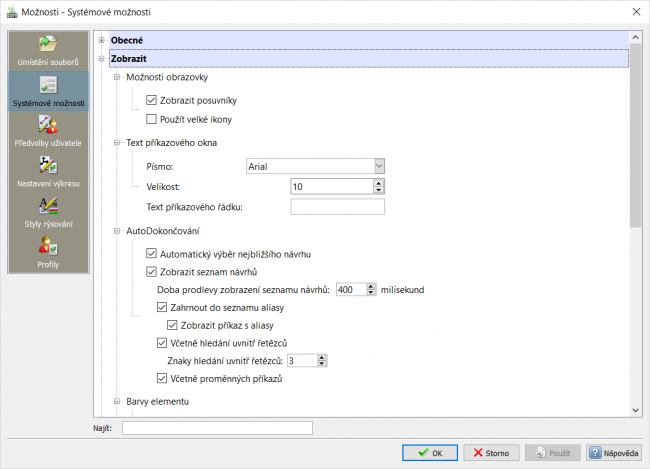Viewport: 650px width, 469px height.
Task: Click the Text příkazového řádku field
Action: 337,207
